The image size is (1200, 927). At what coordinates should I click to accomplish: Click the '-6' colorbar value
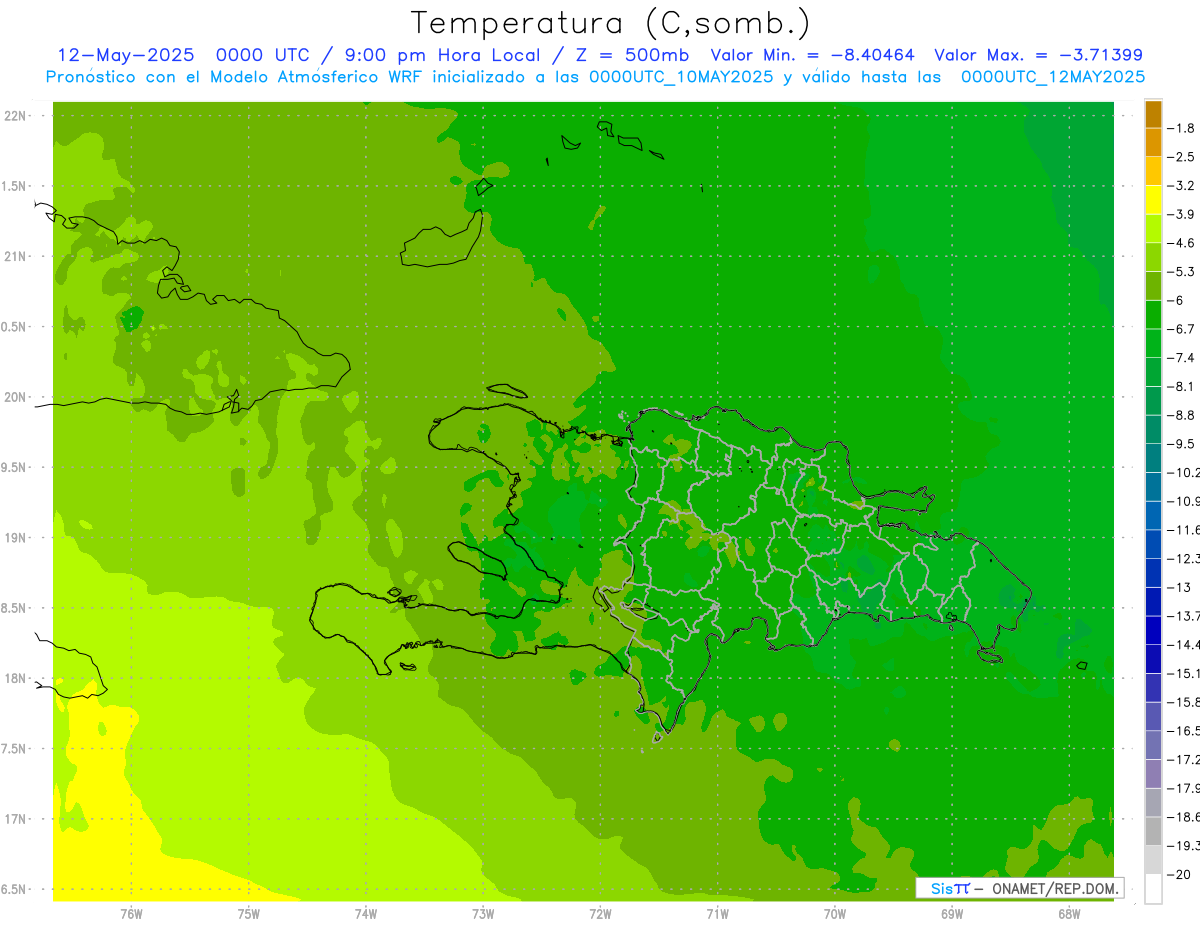tap(1178, 300)
